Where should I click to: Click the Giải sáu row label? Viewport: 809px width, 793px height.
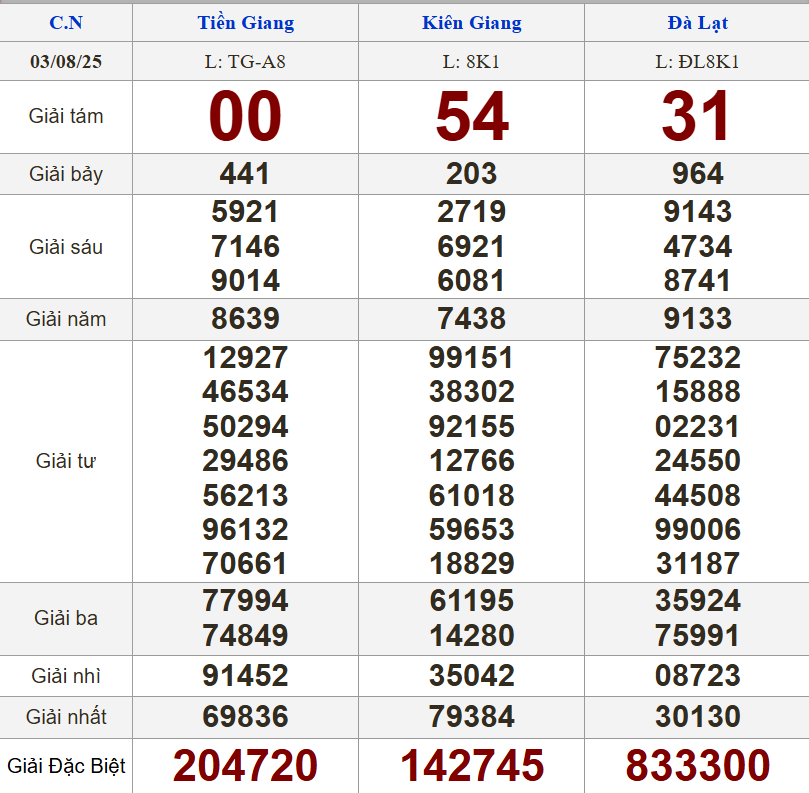(x=66, y=246)
